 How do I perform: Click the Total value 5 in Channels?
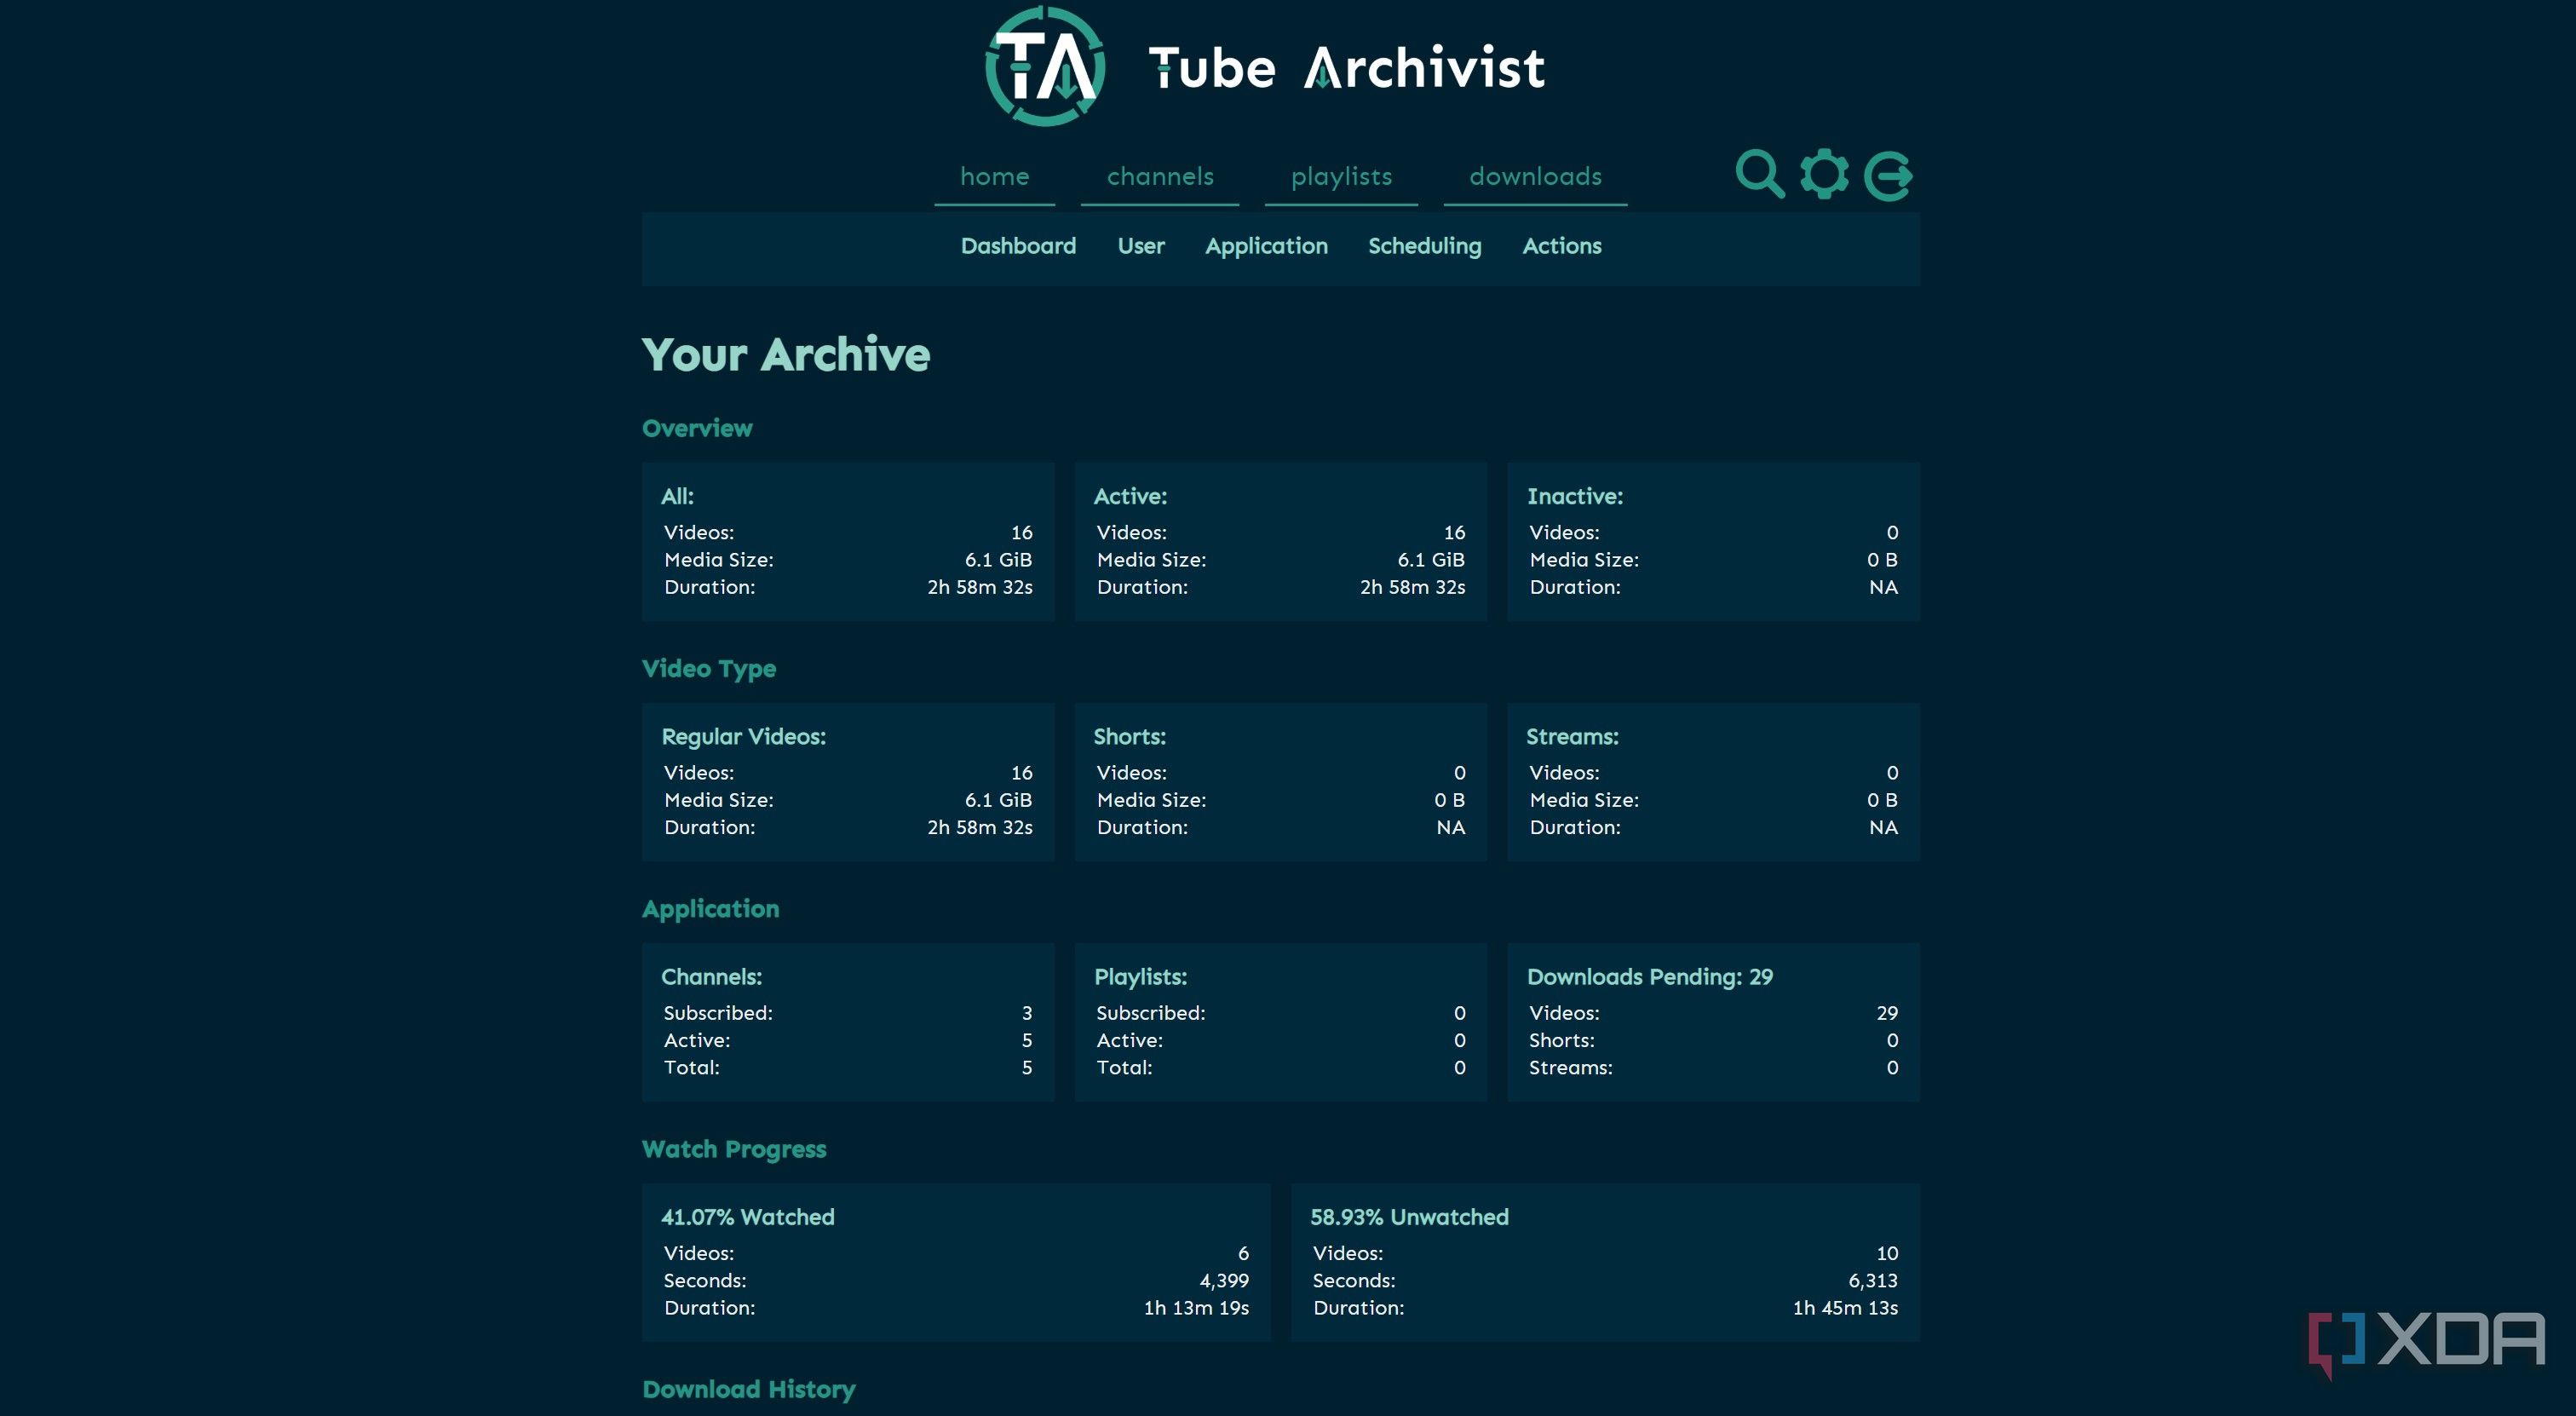coord(1026,1068)
